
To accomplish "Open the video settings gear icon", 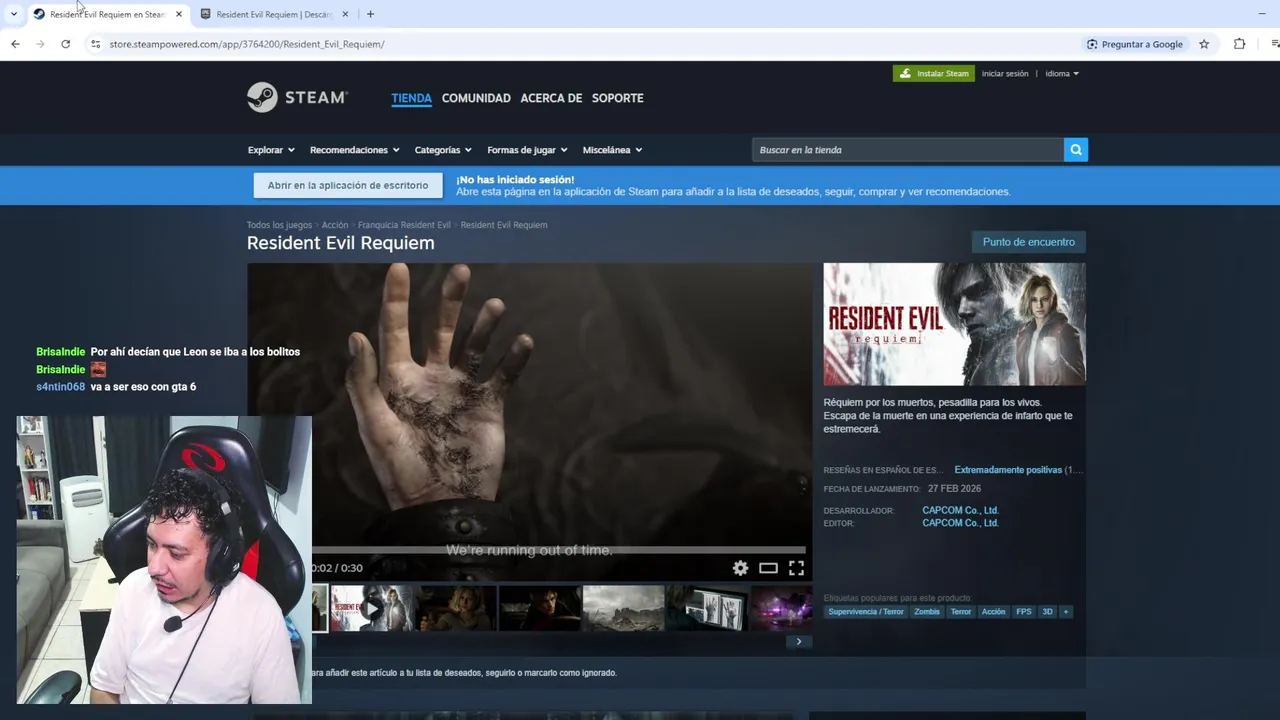I will (740, 568).
